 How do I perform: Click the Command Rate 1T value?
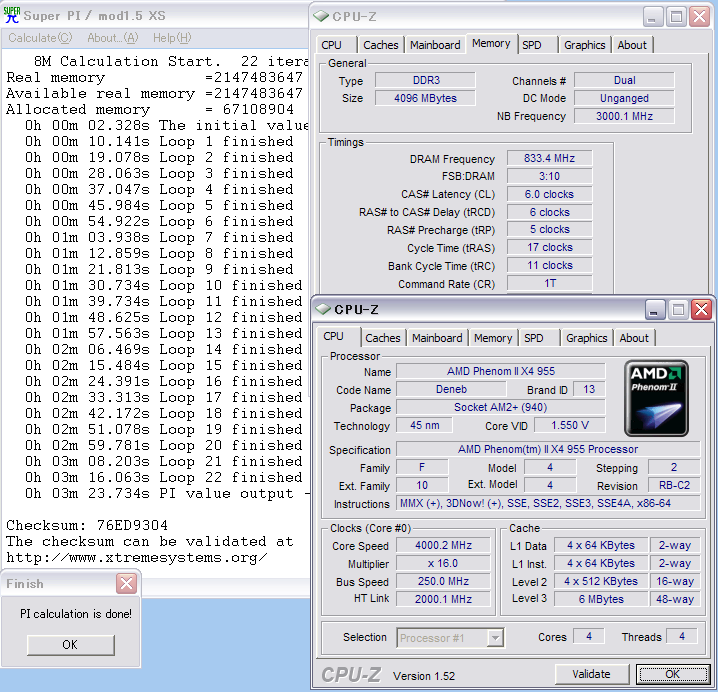click(x=549, y=283)
